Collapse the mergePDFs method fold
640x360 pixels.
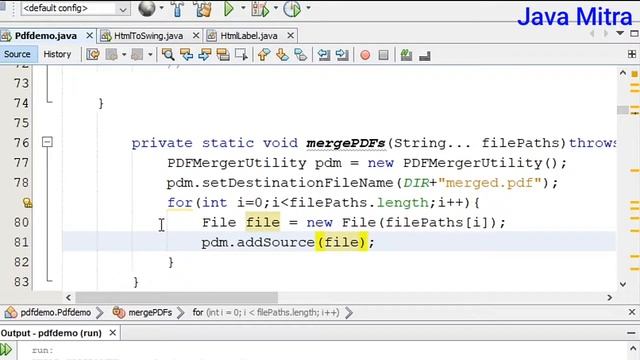point(47,142)
